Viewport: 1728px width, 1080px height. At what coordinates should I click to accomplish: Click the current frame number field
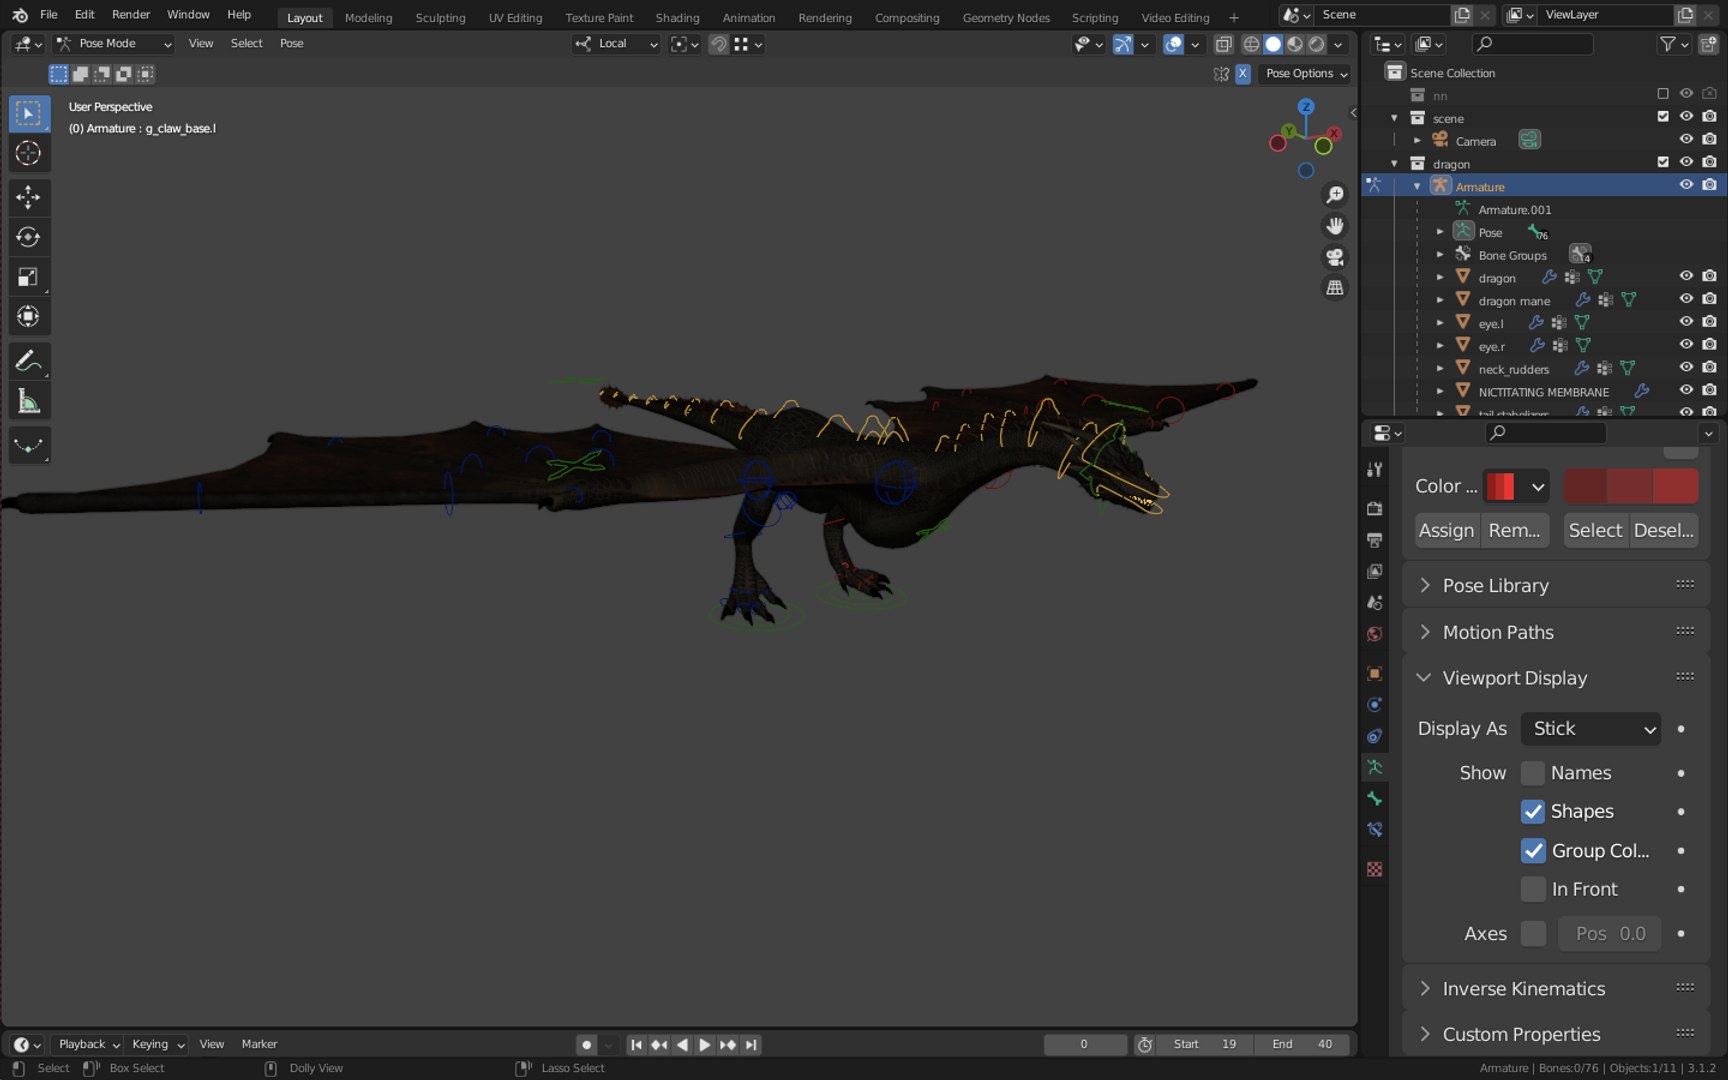pyautogui.click(x=1085, y=1044)
